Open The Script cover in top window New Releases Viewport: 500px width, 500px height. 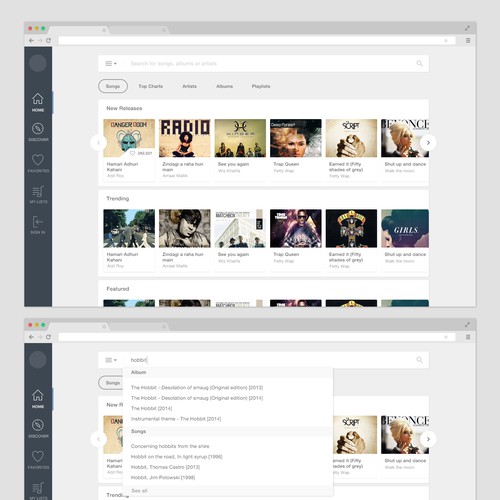(x=351, y=138)
